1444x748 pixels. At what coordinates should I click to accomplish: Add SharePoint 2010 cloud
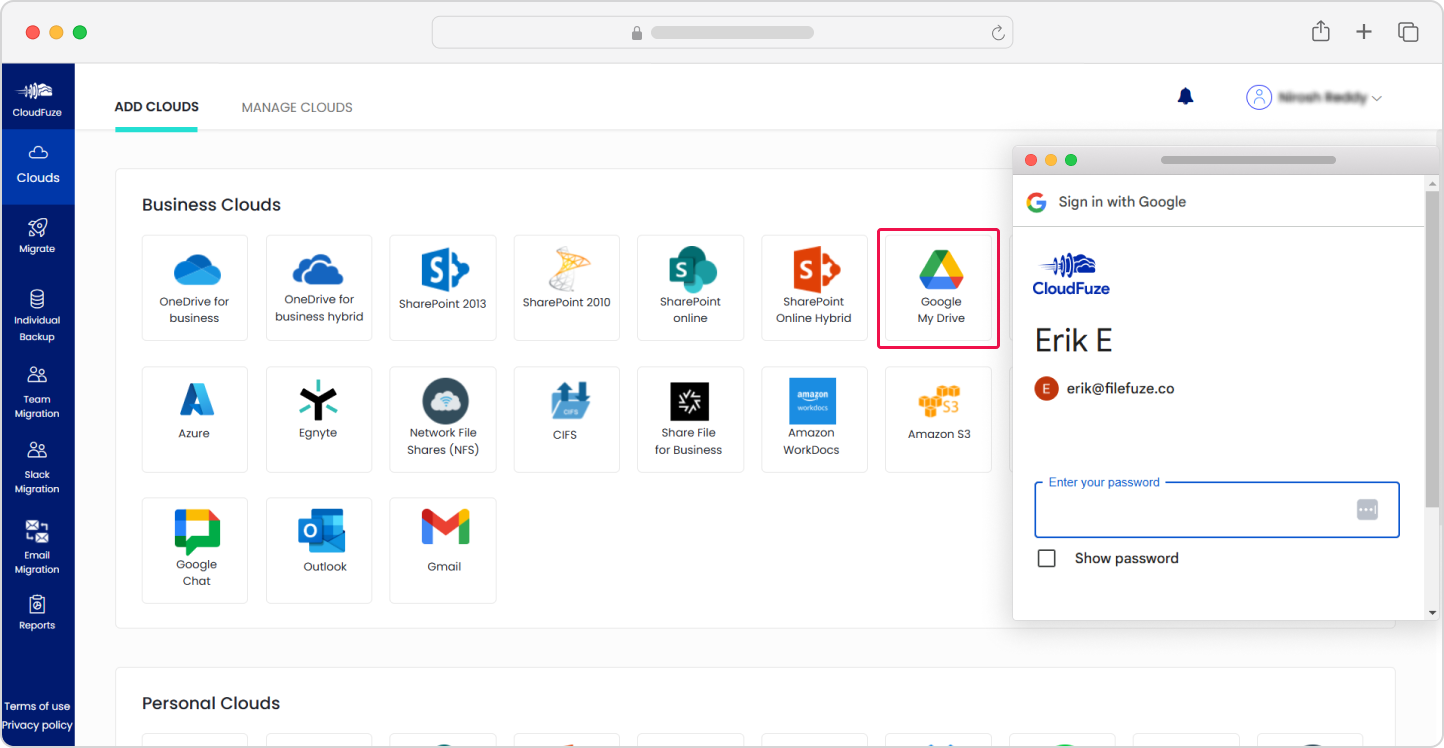[x=567, y=288]
